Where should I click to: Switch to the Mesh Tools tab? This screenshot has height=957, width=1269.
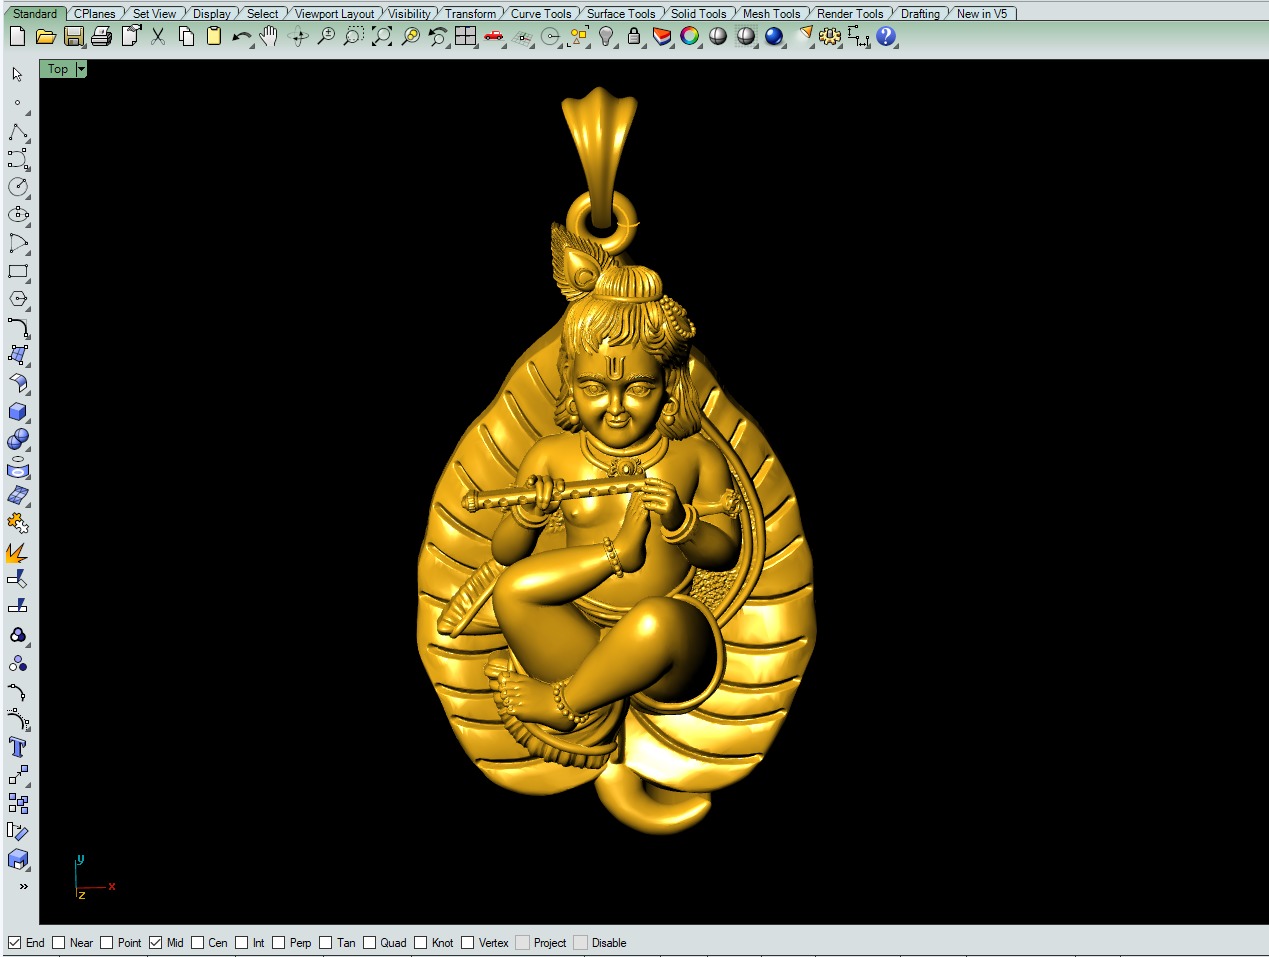pyautogui.click(x=771, y=14)
